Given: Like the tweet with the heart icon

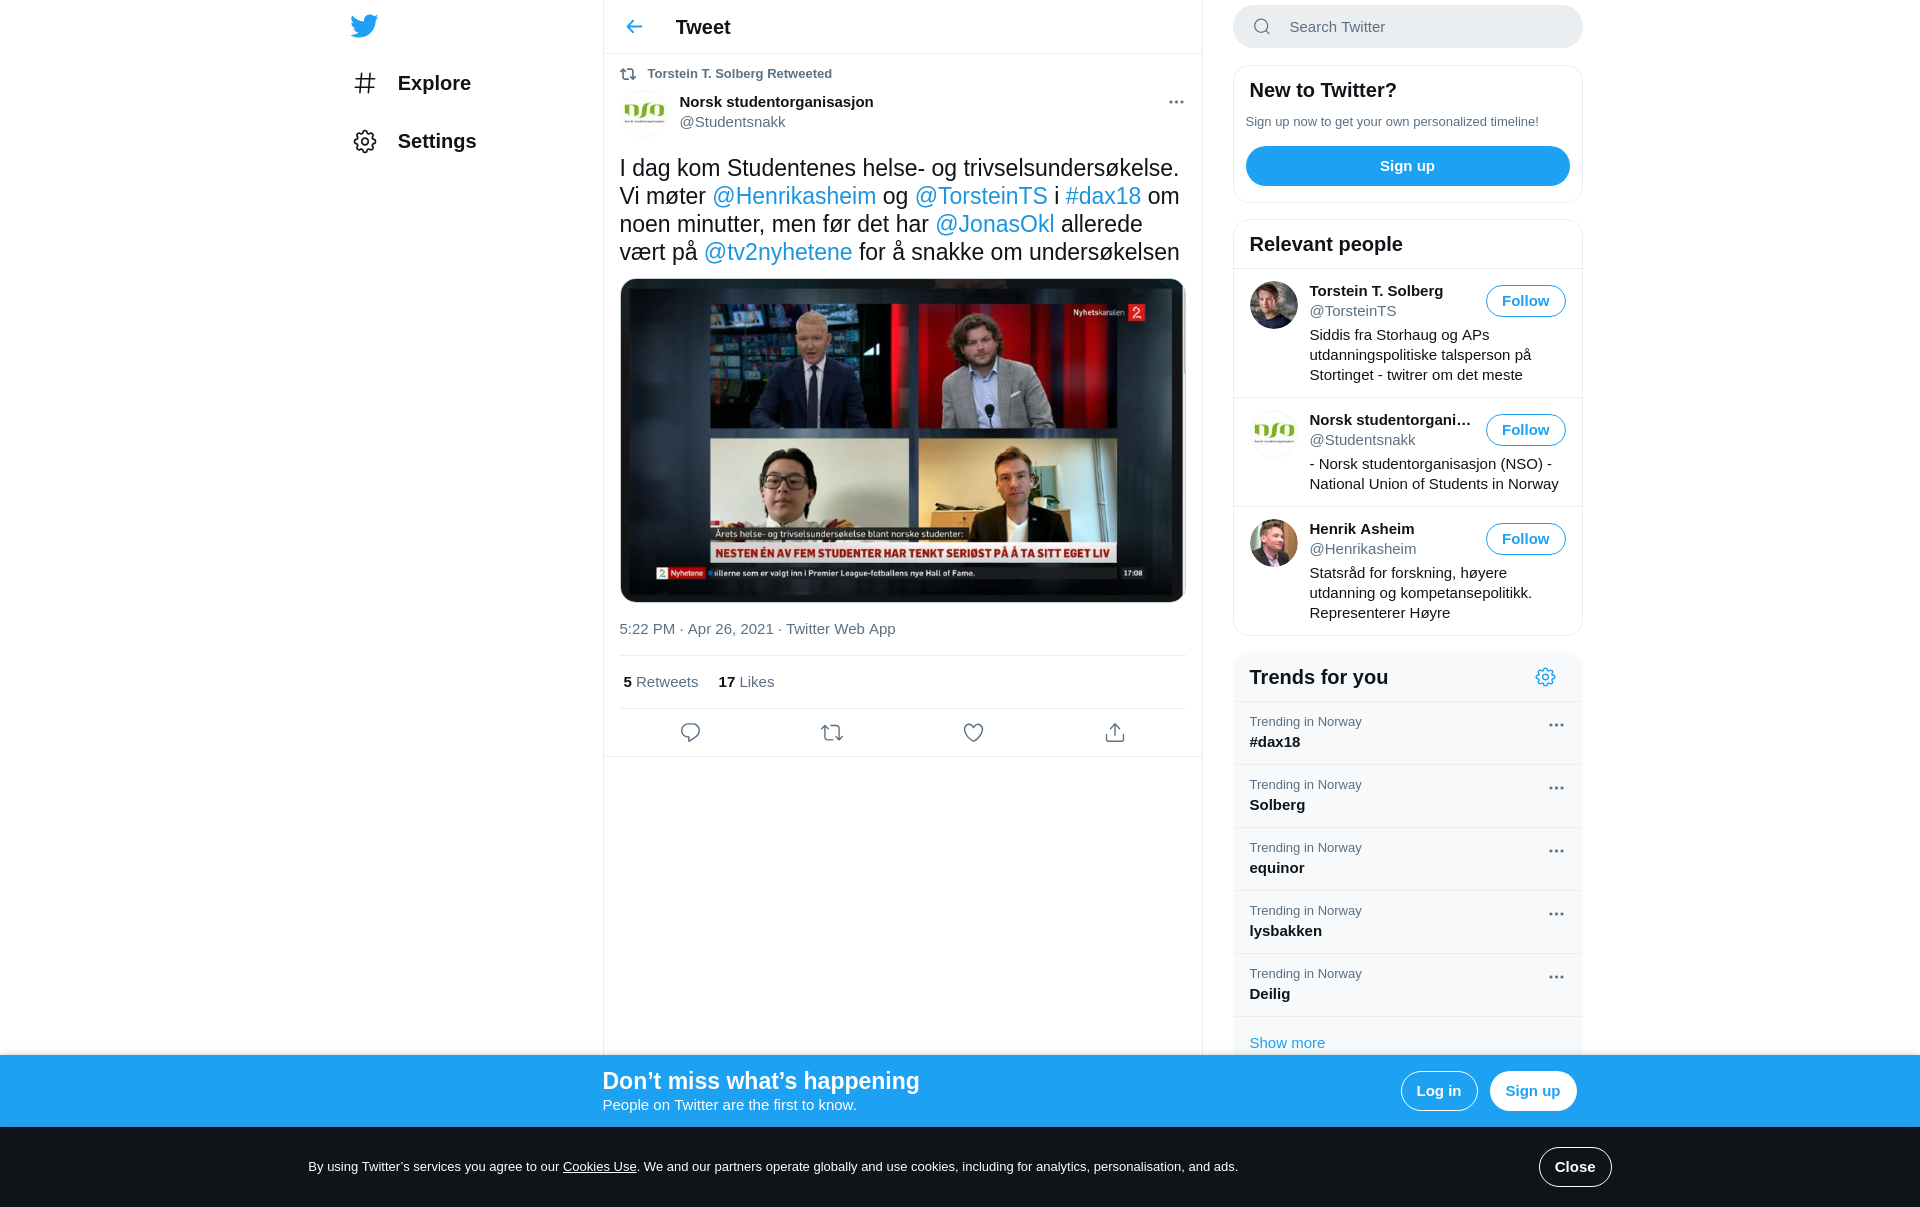Looking at the screenshot, I should click(973, 733).
